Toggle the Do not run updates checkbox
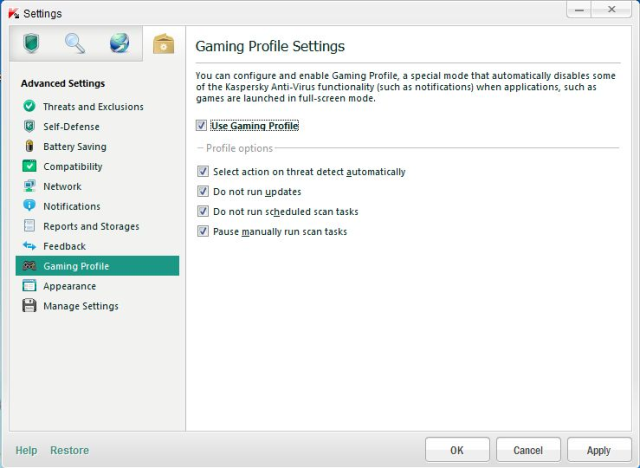Image resolution: width=640 pixels, height=468 pixels. pyautogui.click(x=203, y=192)
